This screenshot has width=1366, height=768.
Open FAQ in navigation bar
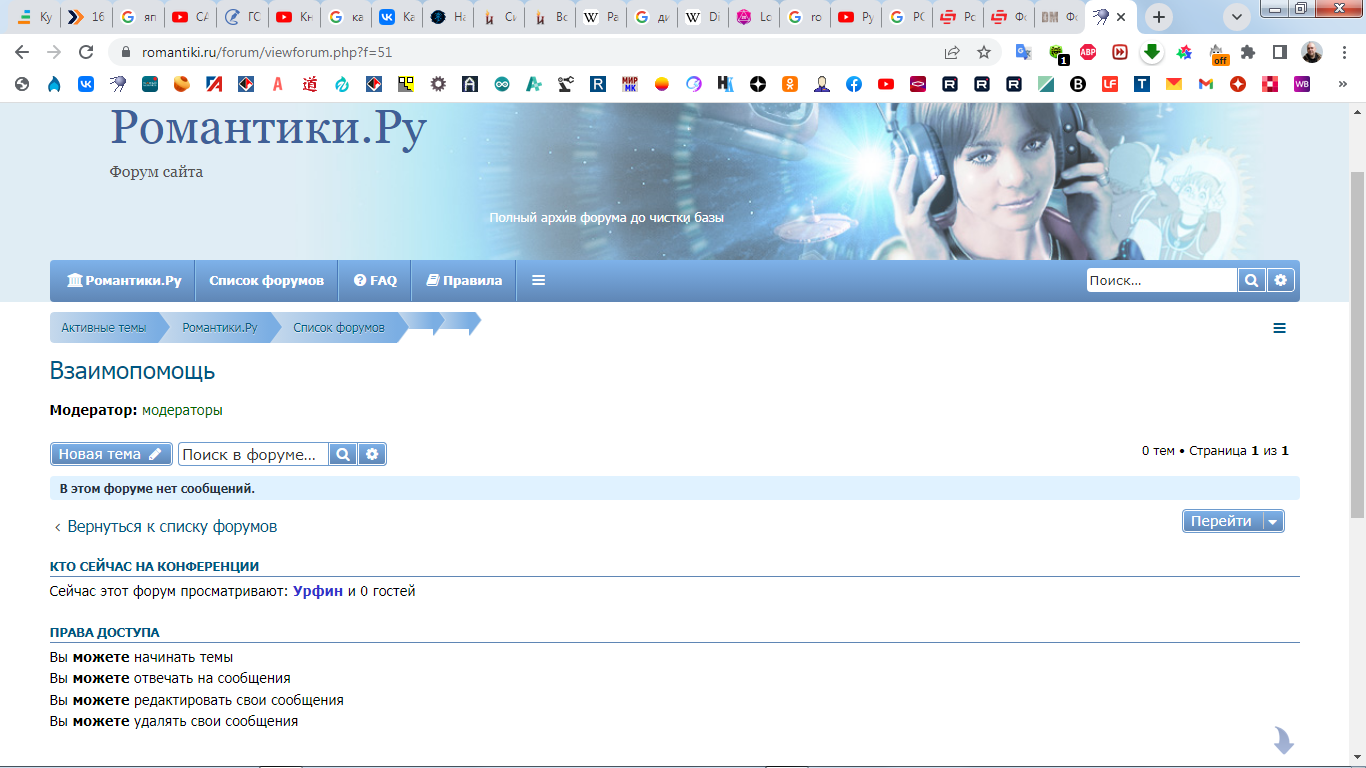click(x=375, y=281)
